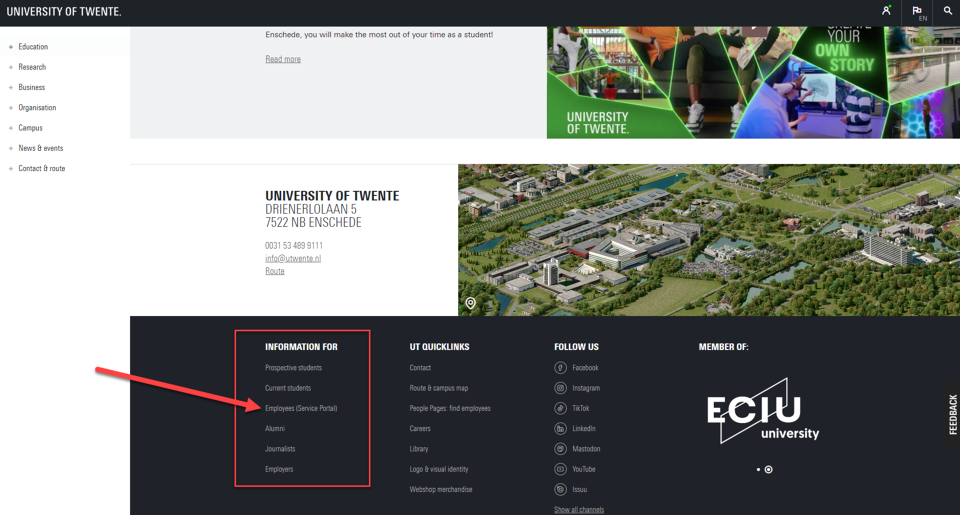Open the Business menu label
The image size is (960, 515).
[x=31, y=87]
